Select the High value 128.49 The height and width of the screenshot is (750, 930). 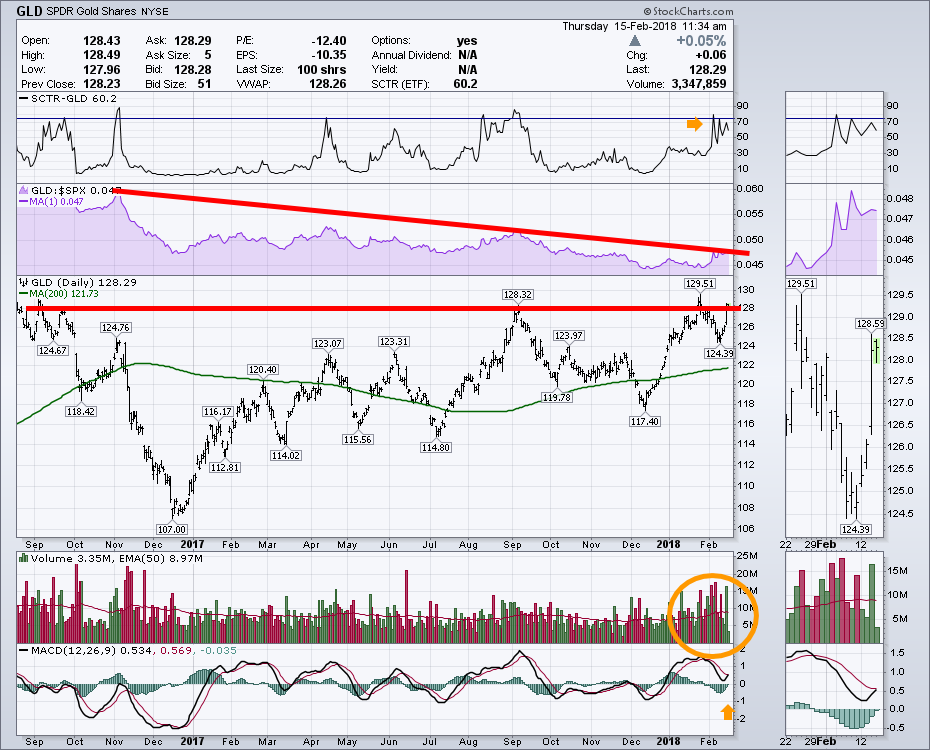[101, 55]
